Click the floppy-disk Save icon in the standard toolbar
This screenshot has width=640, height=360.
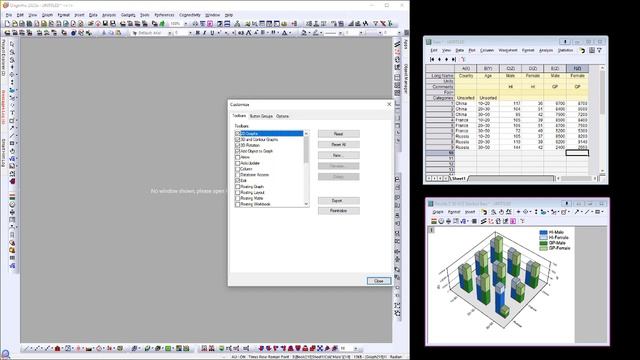pyautogui.click(x=105, y=24)
